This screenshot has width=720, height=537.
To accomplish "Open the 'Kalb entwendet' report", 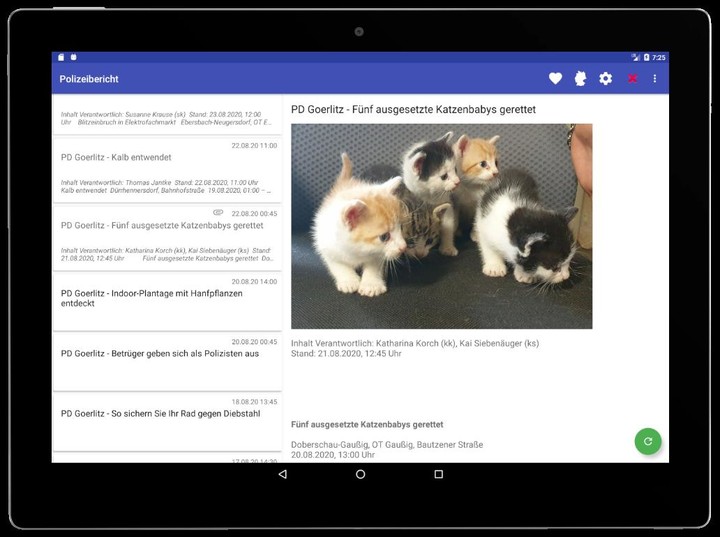I will (x=167, y=168).
